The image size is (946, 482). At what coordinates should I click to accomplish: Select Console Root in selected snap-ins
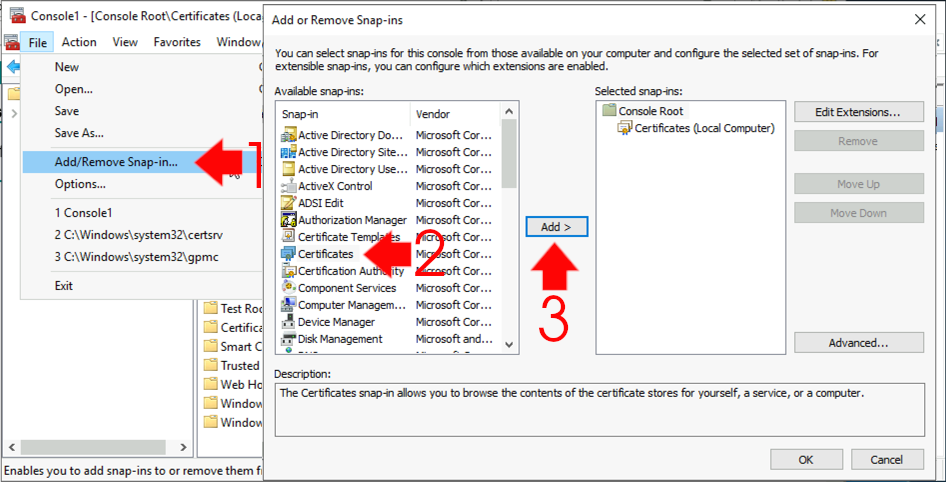(651, 111)
